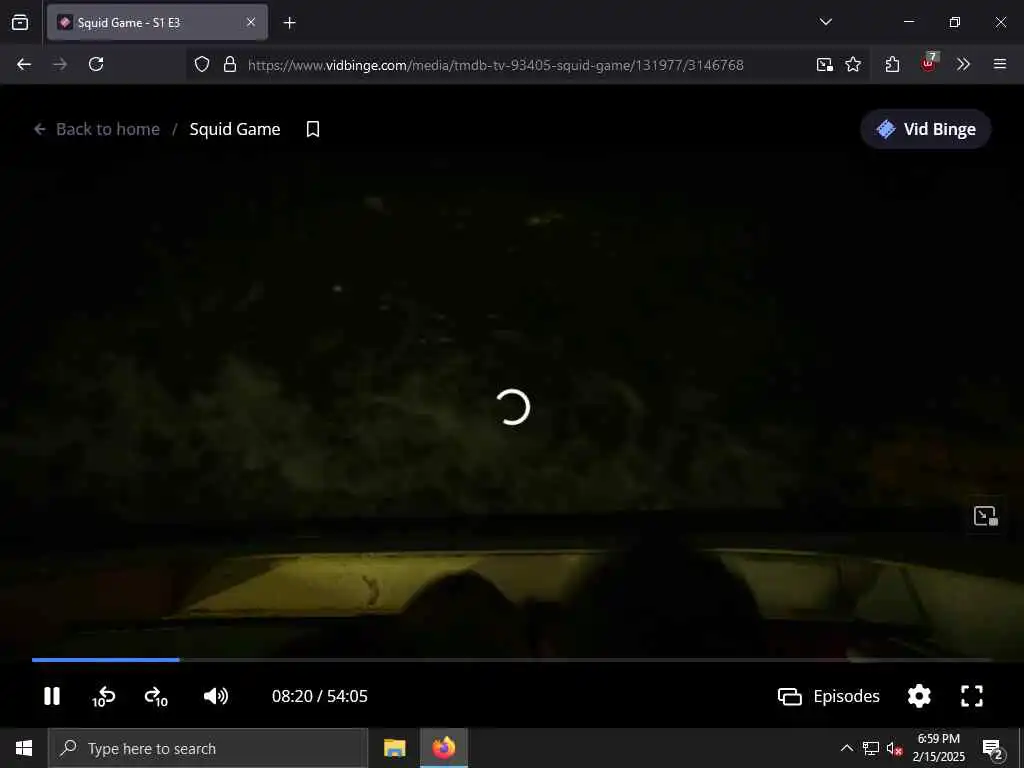Image resolution: width=1024 pixels, height=768 pixels.
Task: Click the video progress bar
Action: pyautogui.click(x=512, y=660)
